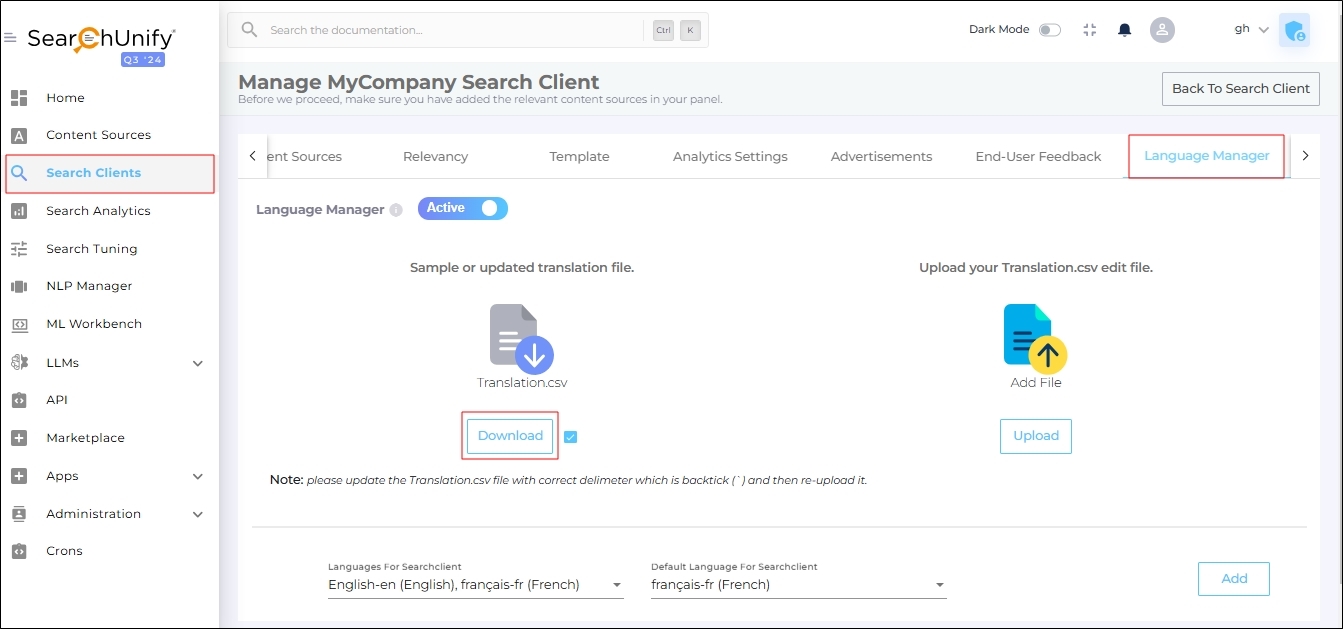1343x629 pixels.
Task: Click the Back To Search Client button
Action: tap(1240, 88)
